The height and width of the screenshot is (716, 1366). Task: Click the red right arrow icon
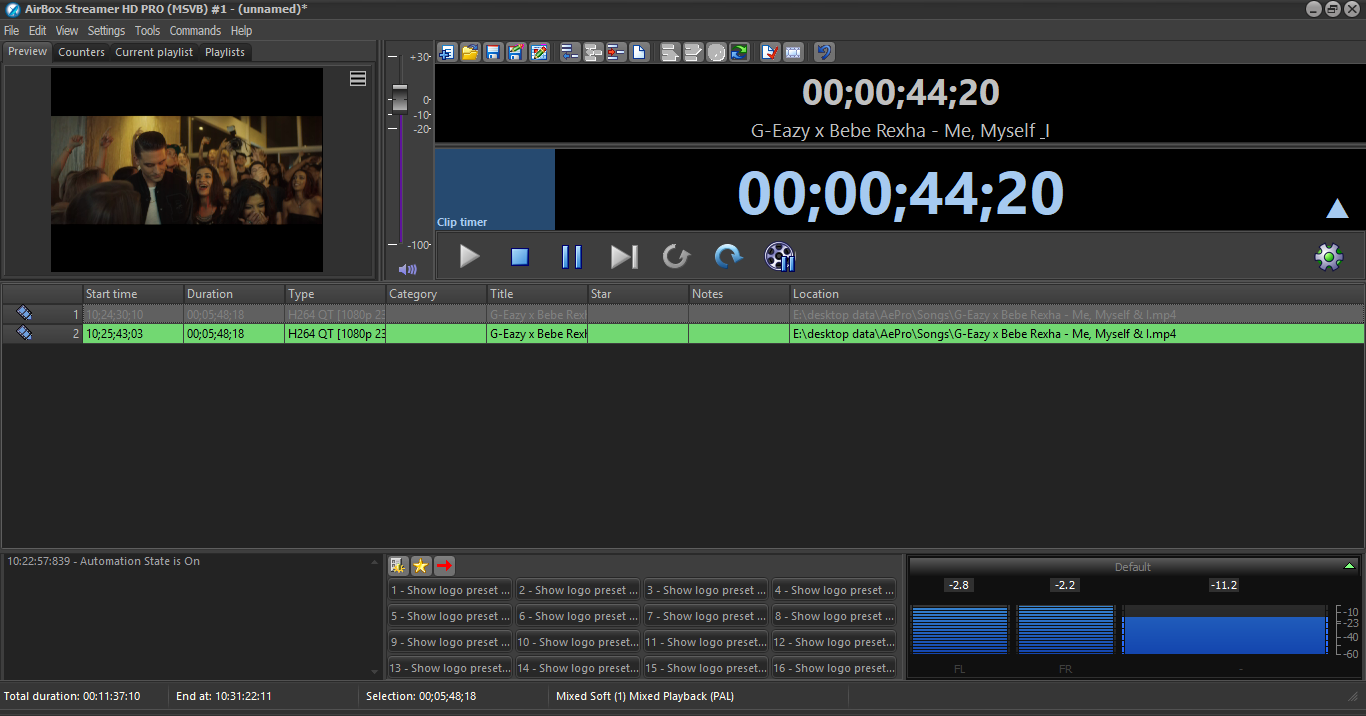[445, 566]
